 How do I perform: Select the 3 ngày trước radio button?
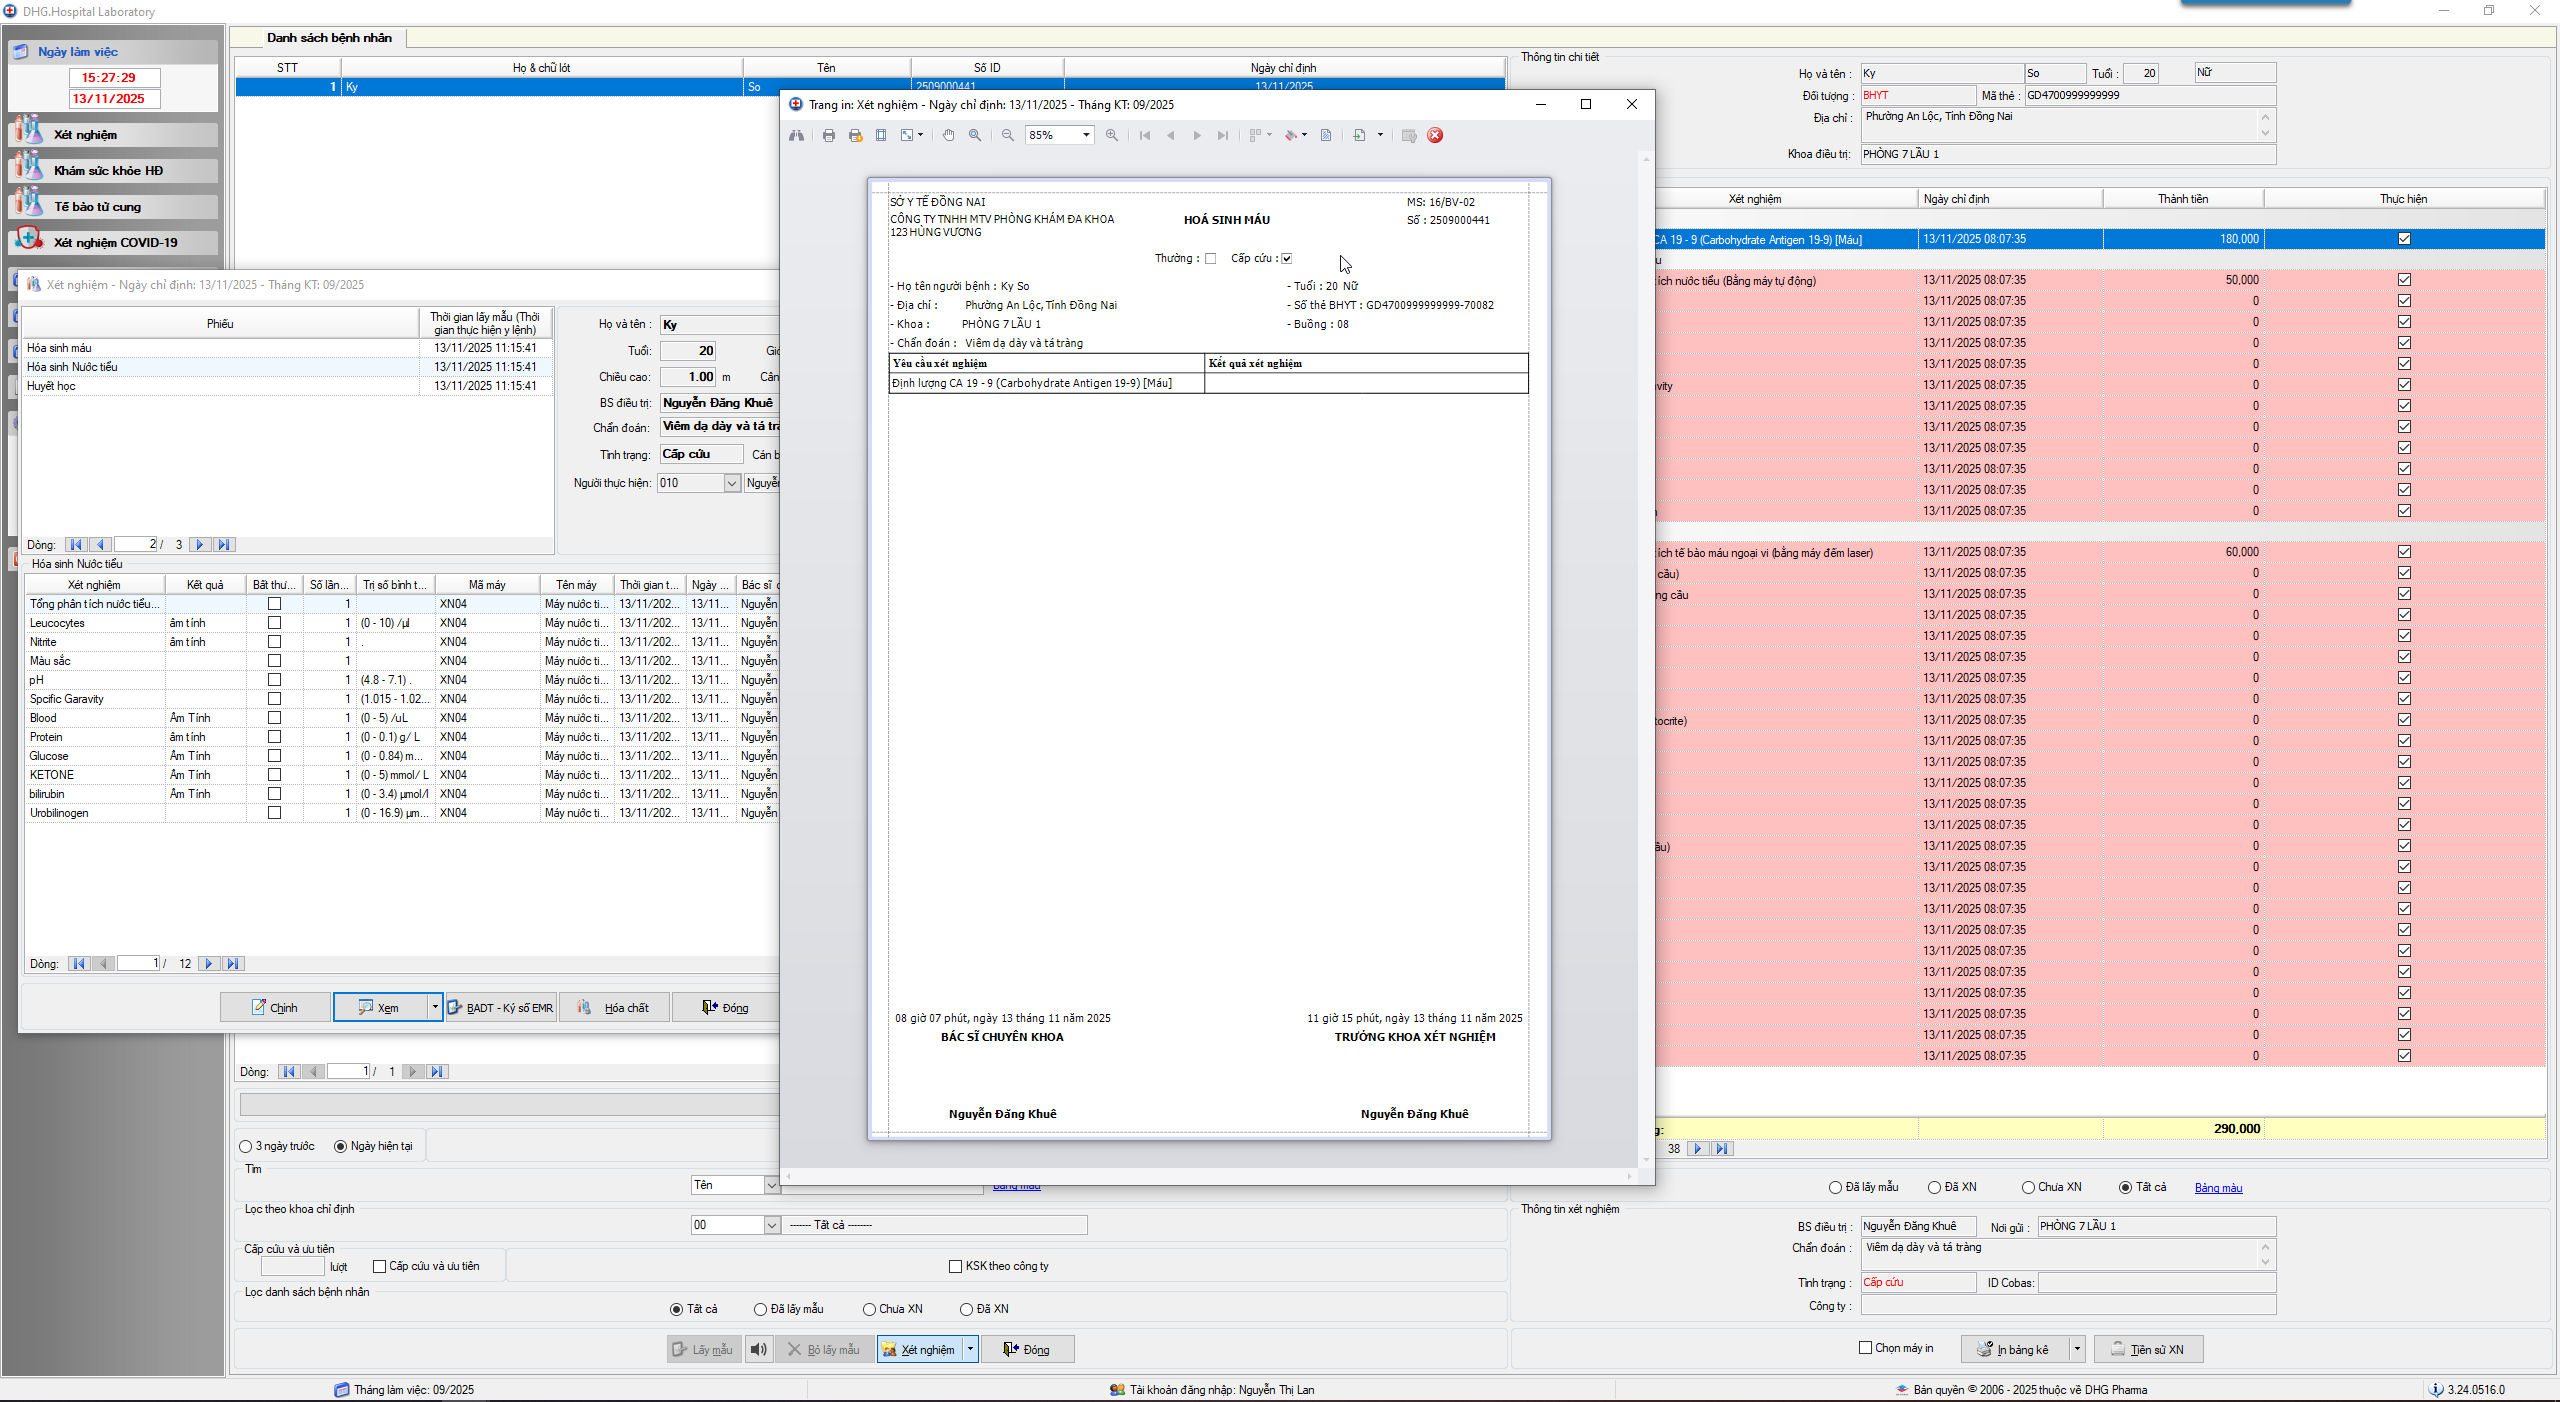(246, 1146)
